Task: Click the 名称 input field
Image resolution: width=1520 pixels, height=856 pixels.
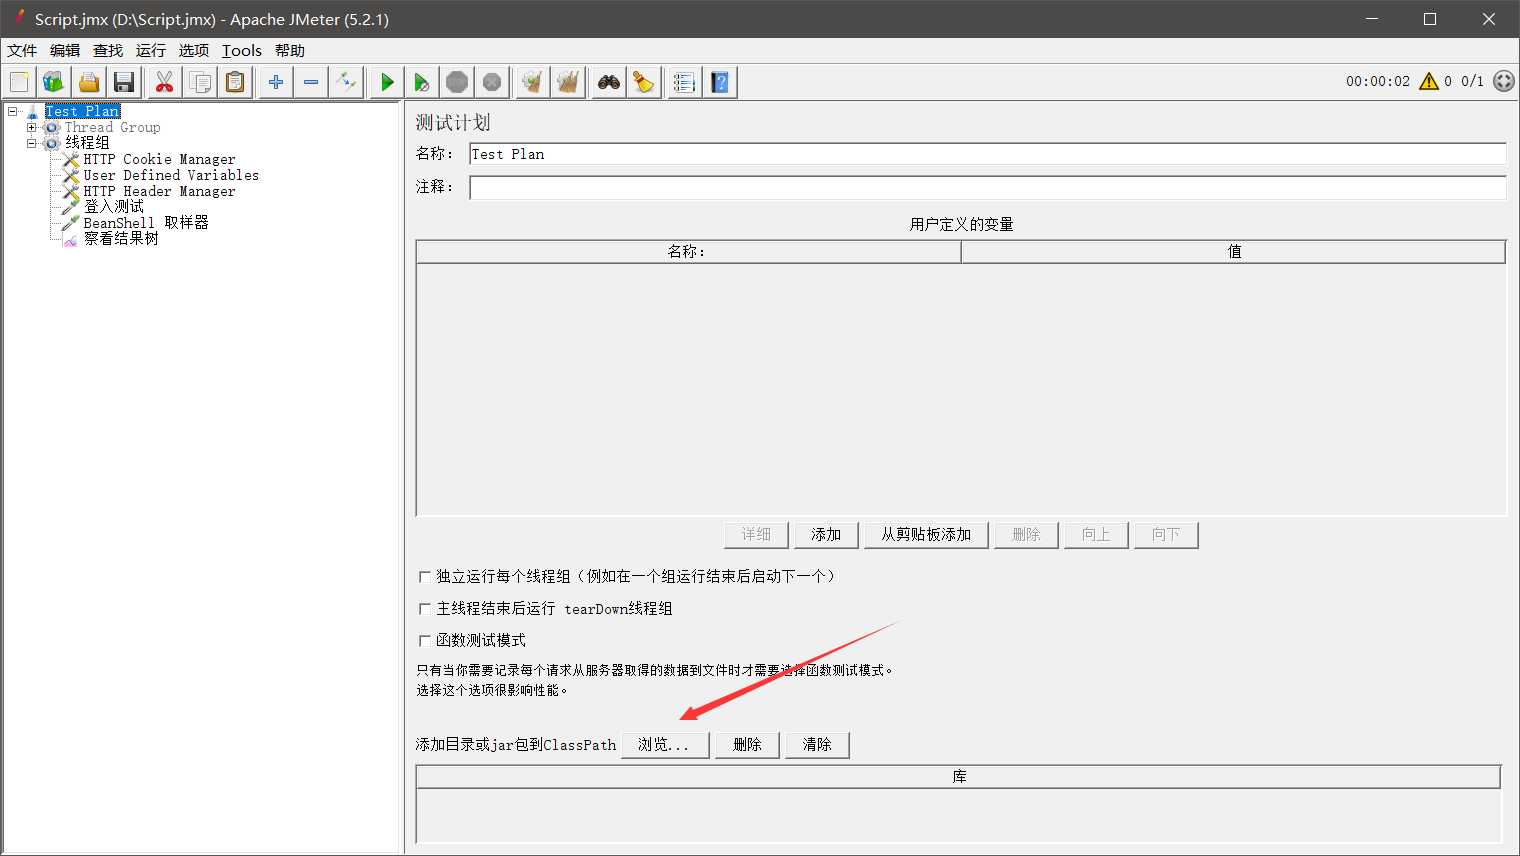Action: 987,154
